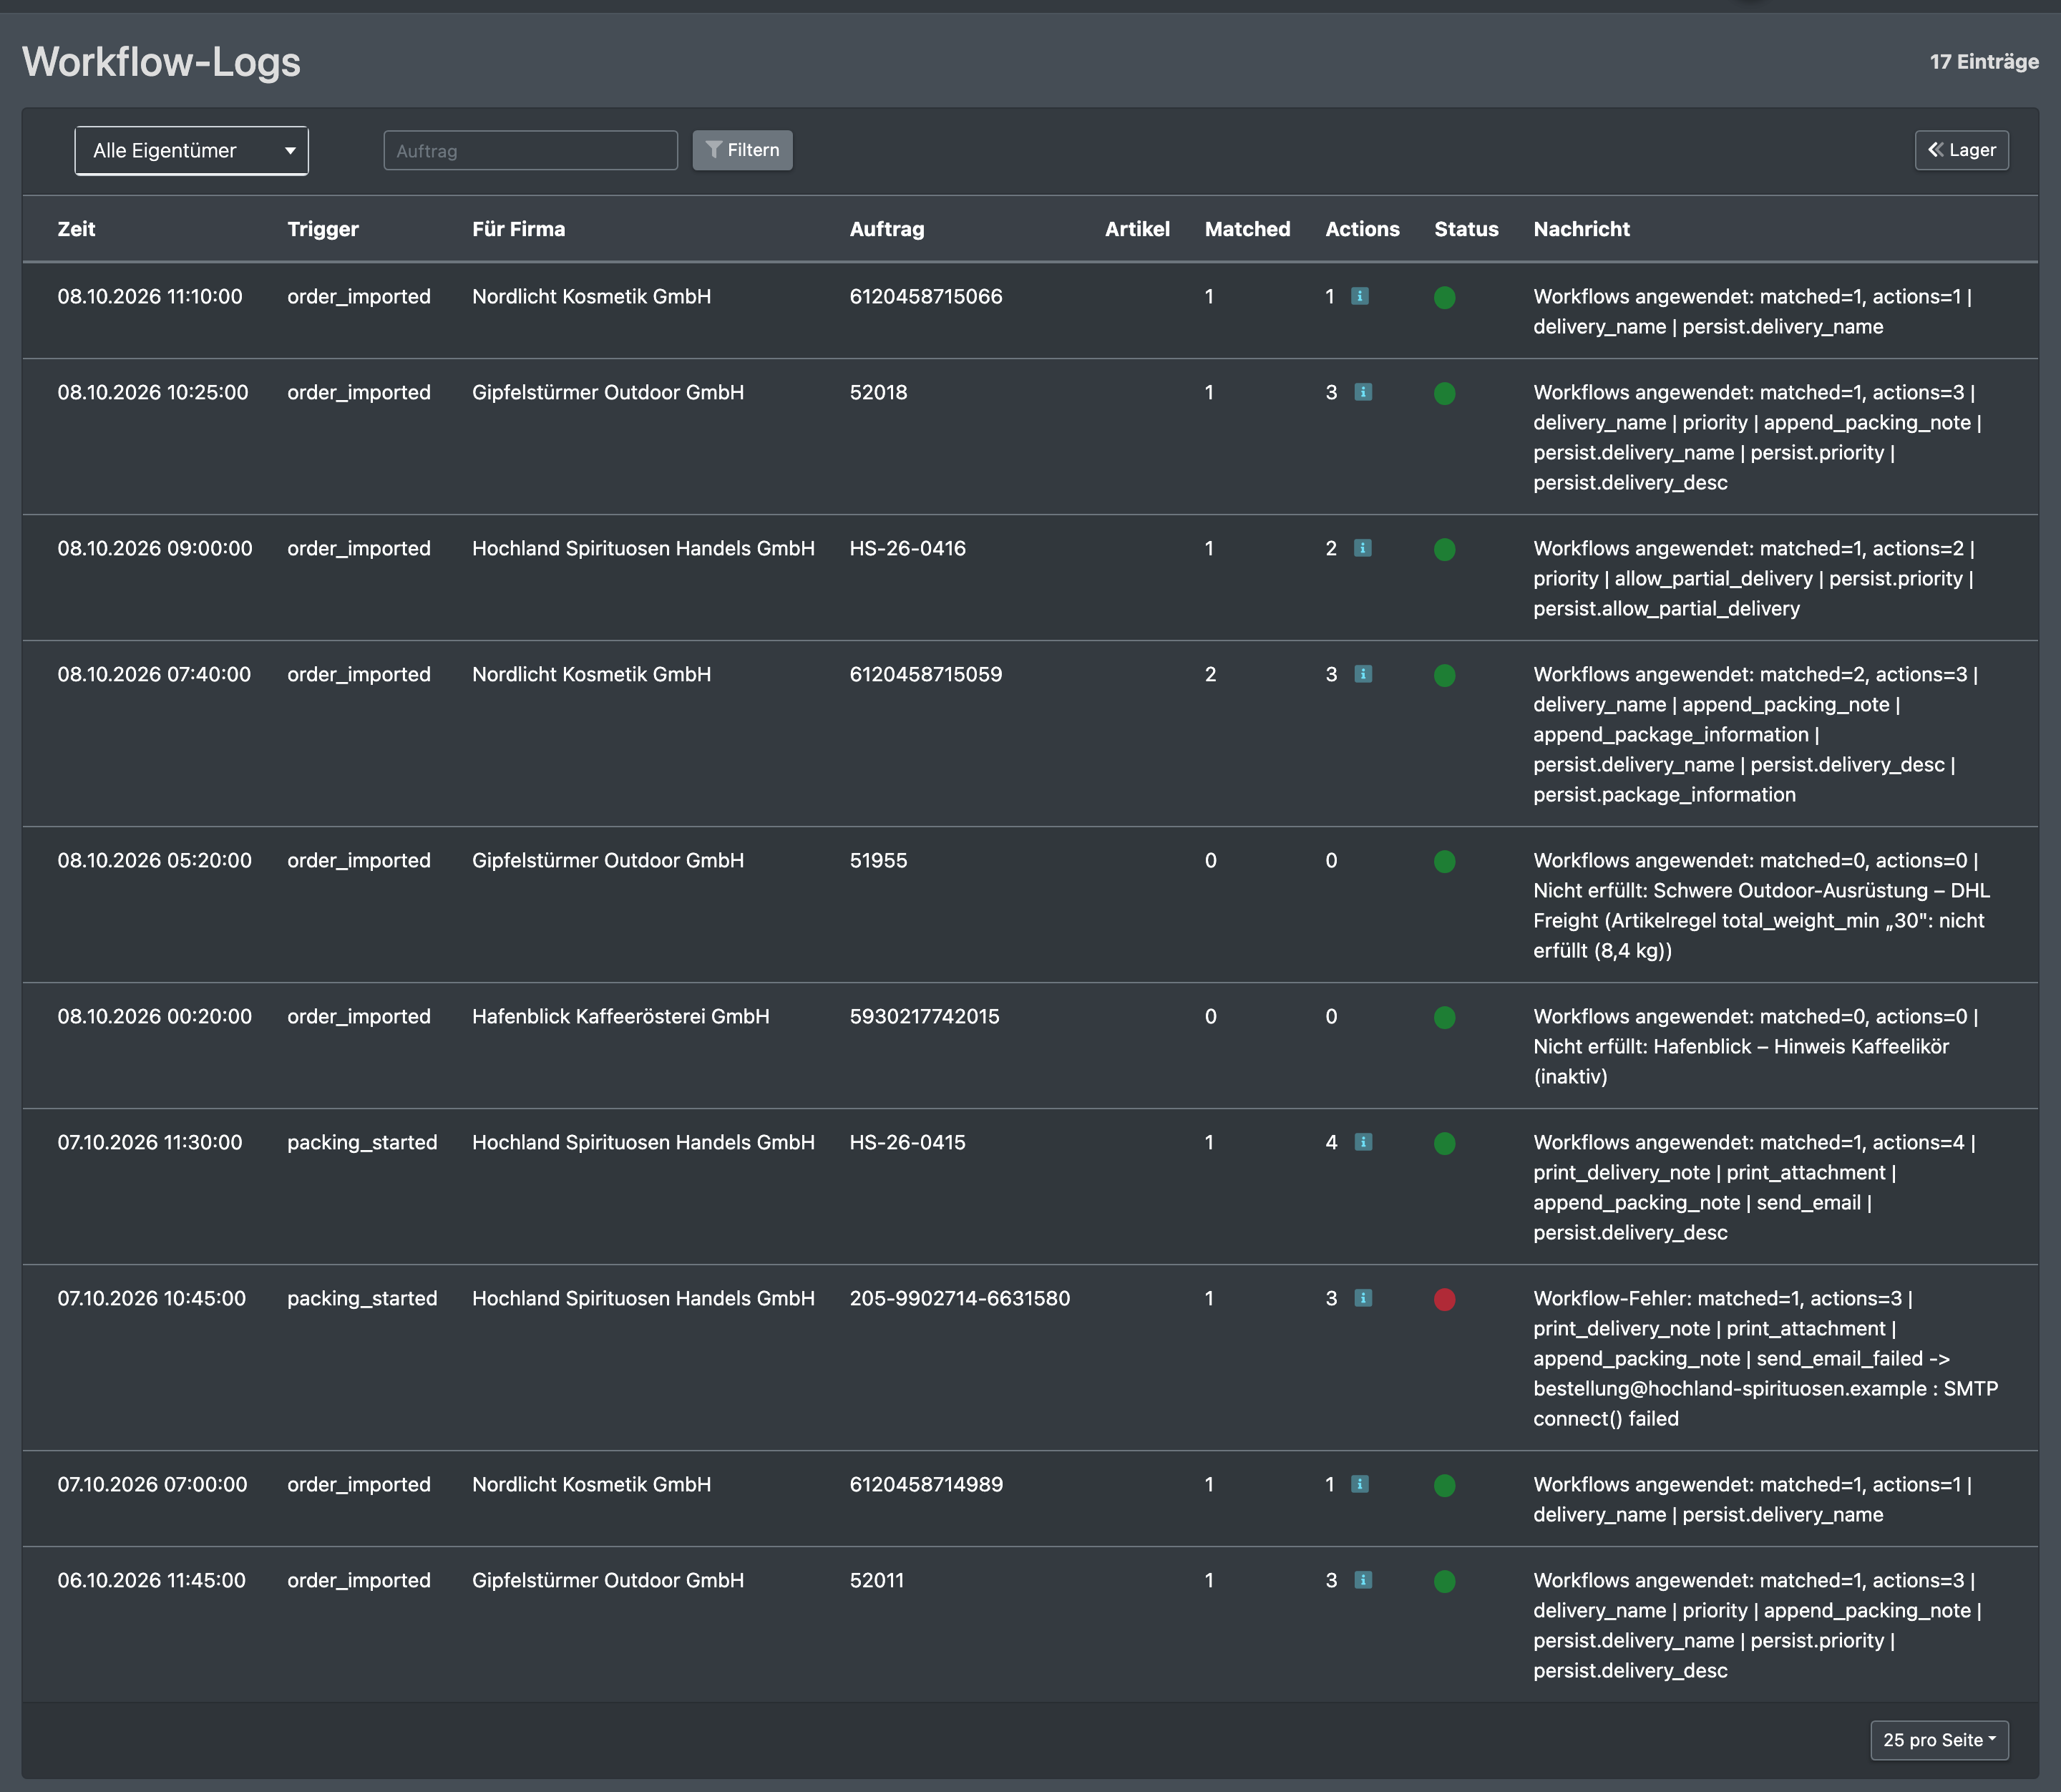Click info icon for order 6120458715066
2061x1792 pixels.
[x=1360, y=296]
